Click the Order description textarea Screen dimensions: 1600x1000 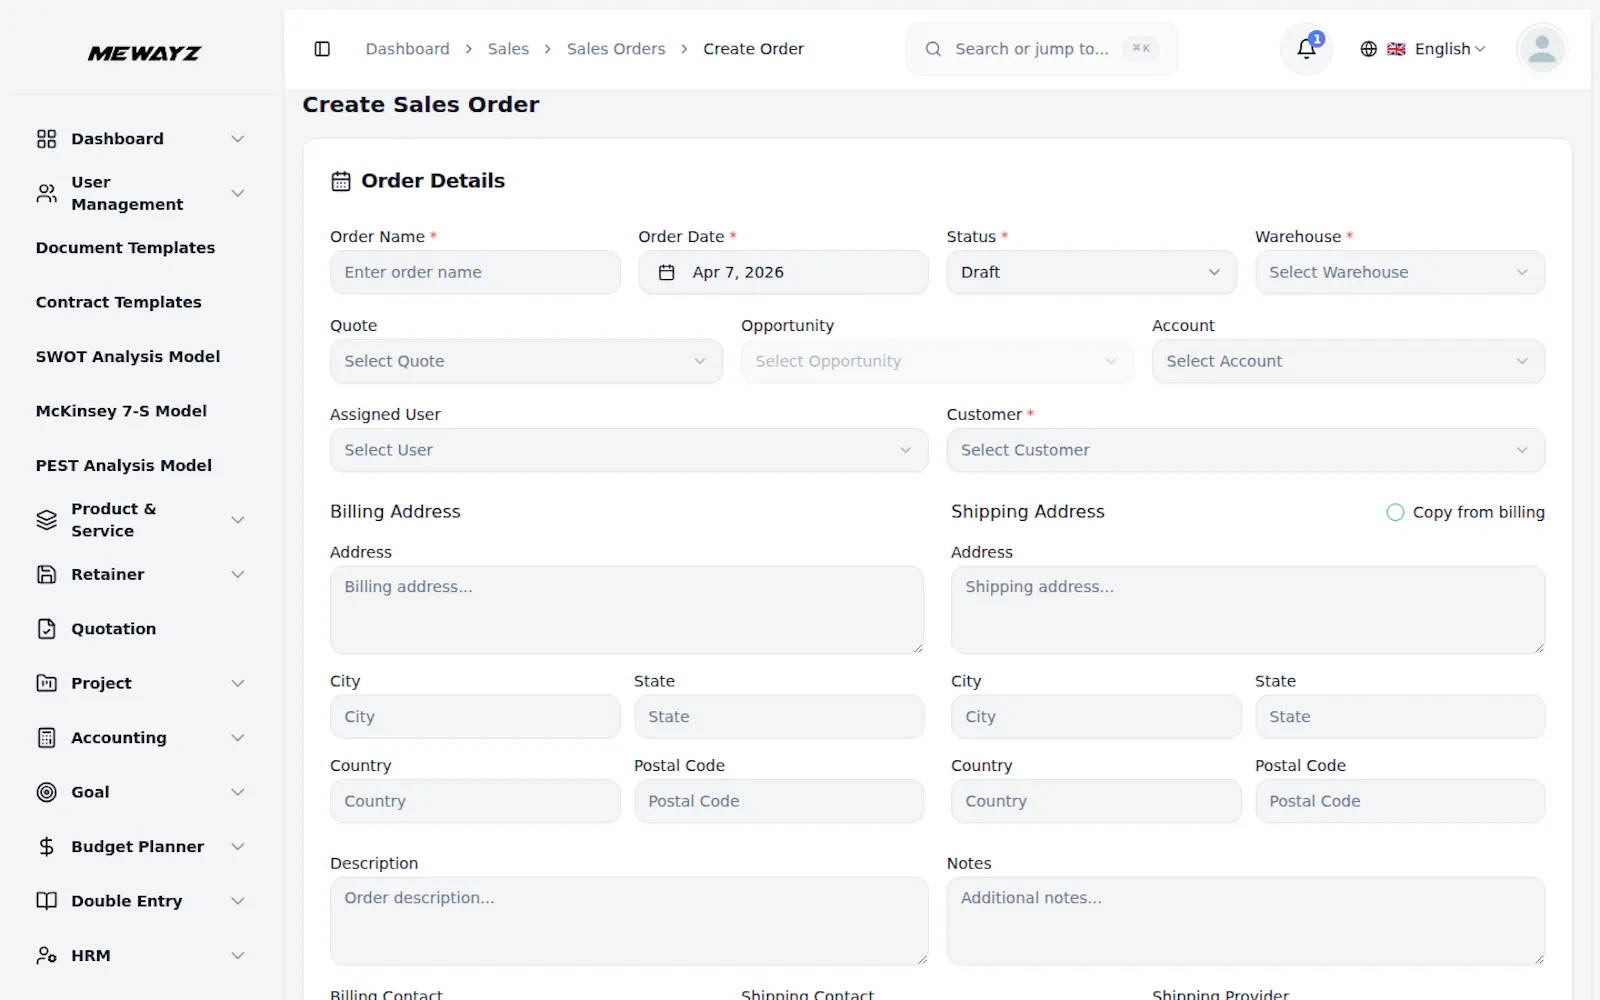(629, 921)
